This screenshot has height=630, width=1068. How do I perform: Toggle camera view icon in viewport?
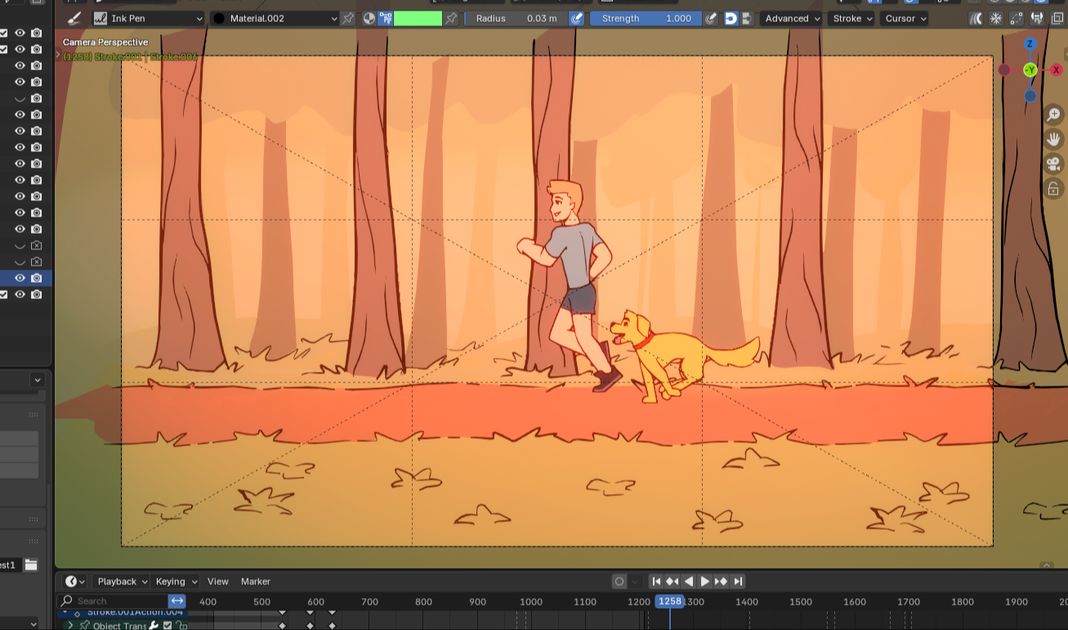tap(1054, 163)
